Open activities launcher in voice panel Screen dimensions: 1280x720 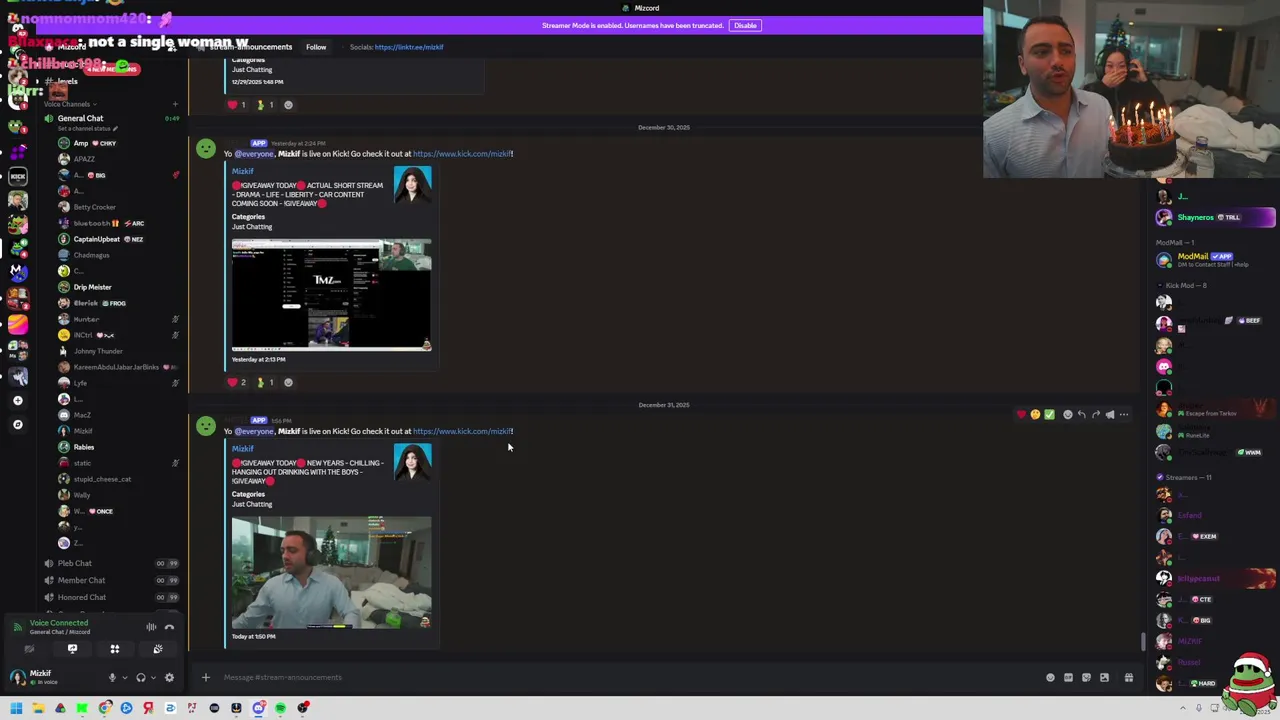point(115,649)
